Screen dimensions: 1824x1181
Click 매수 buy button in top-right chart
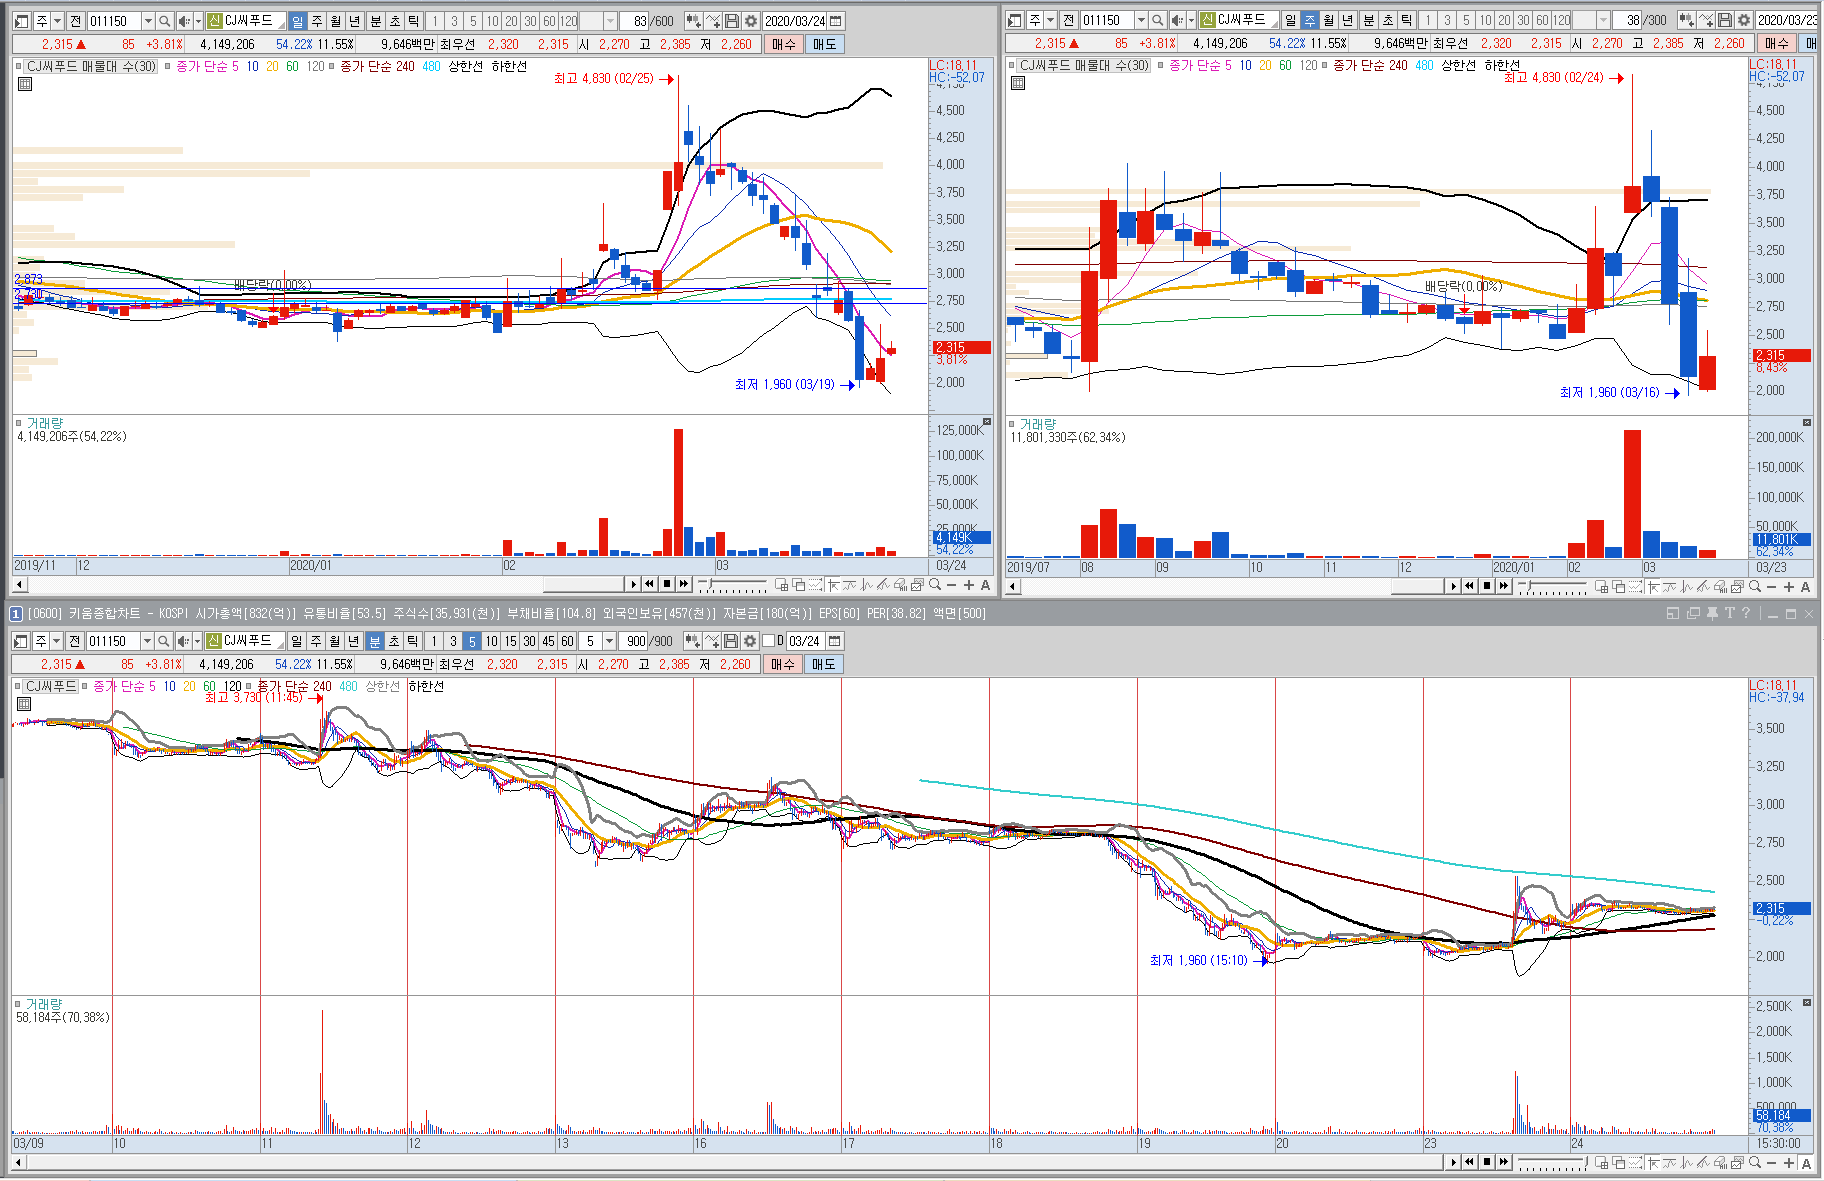1776,43
